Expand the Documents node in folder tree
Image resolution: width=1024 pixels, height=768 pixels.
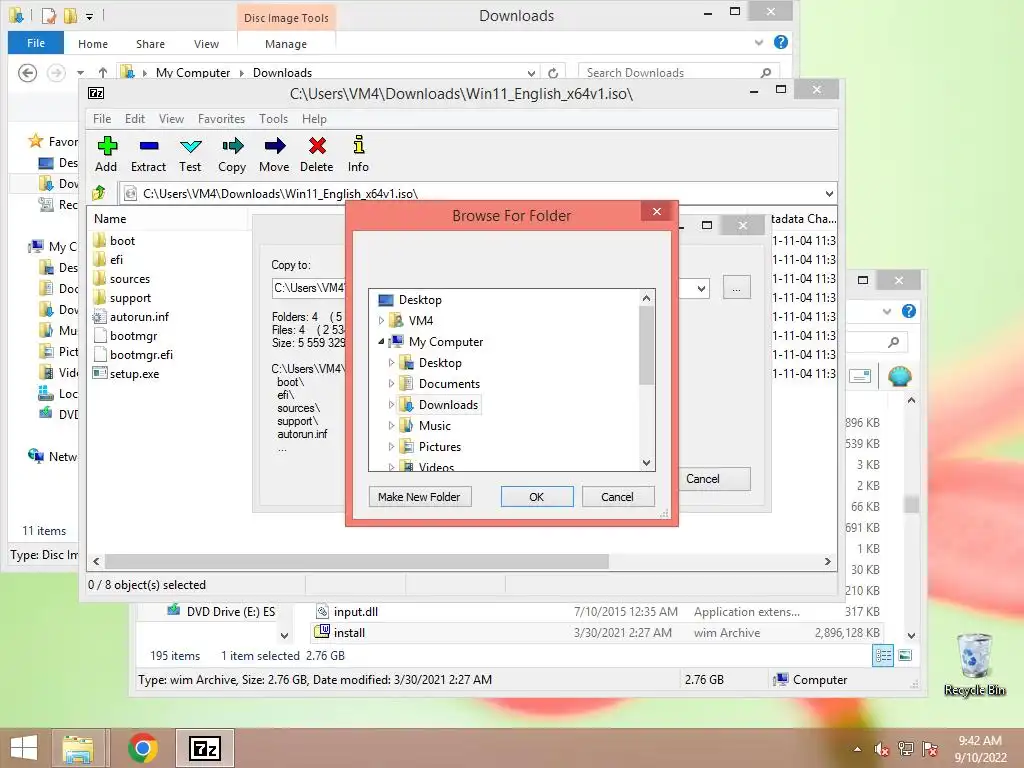tap(391, 383)
